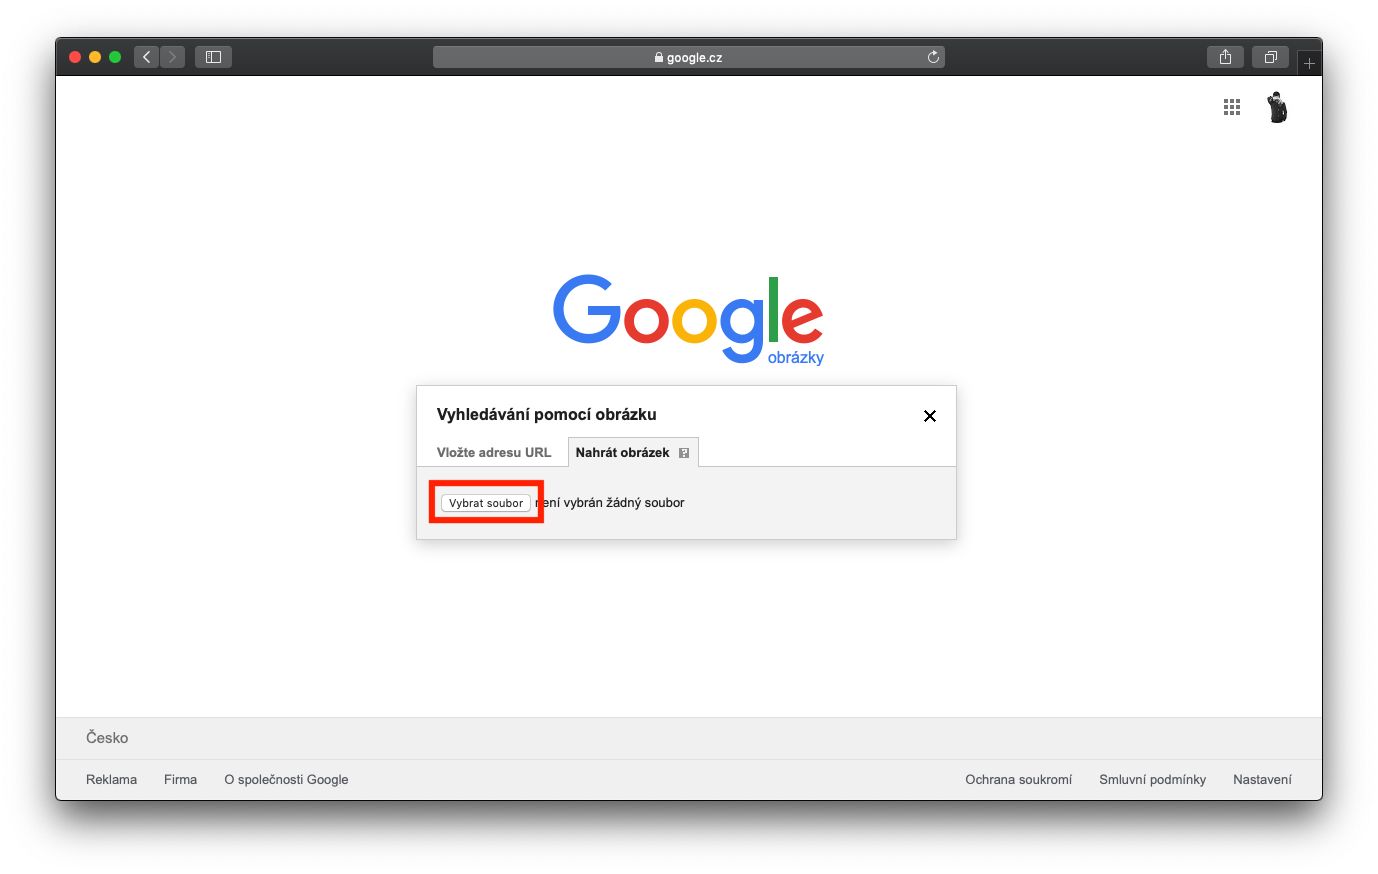Open the Share icon in Safari toolbar
Image resolution: width=1378 pixels, height=874 pixels.
point(1225,57)
